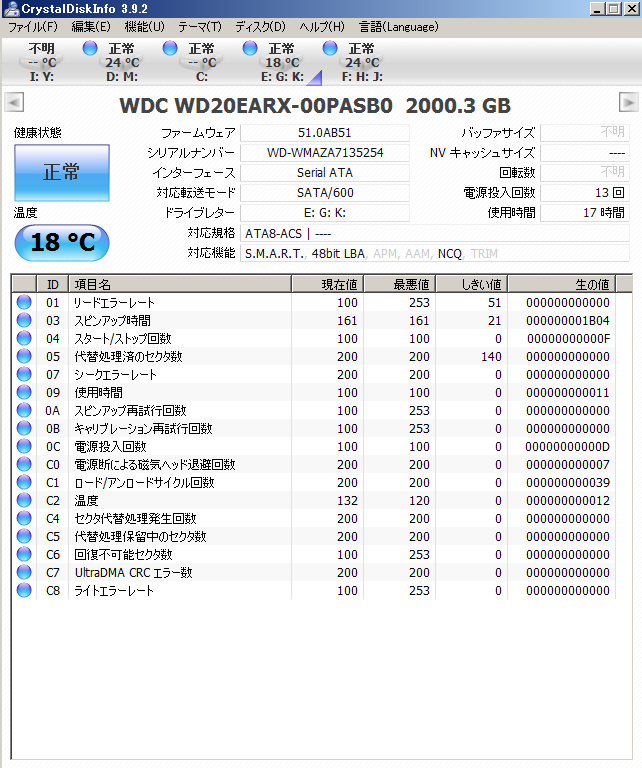Click the CrystalDiskInfo title bar app icon

(x=11, y=8)
